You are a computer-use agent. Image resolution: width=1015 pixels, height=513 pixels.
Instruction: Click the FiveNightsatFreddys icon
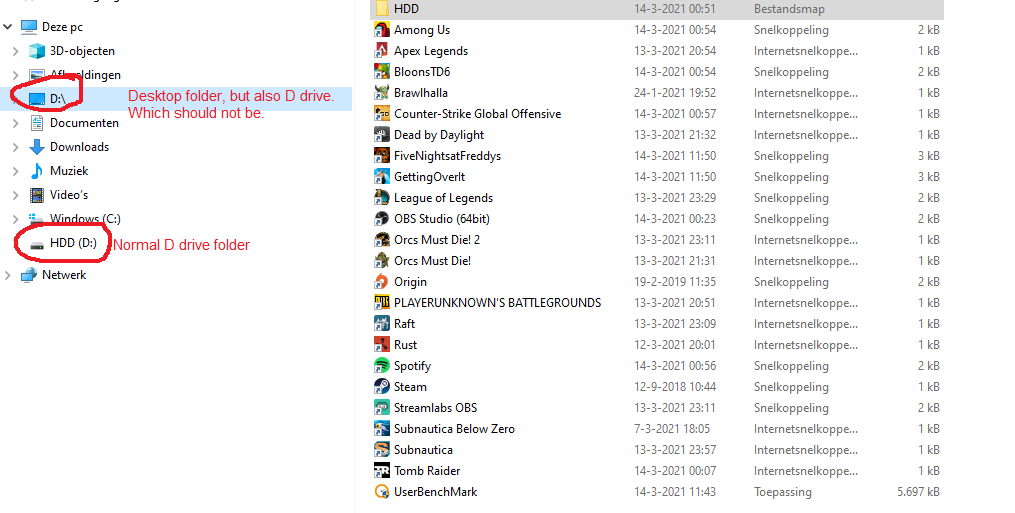click(382, 156)
